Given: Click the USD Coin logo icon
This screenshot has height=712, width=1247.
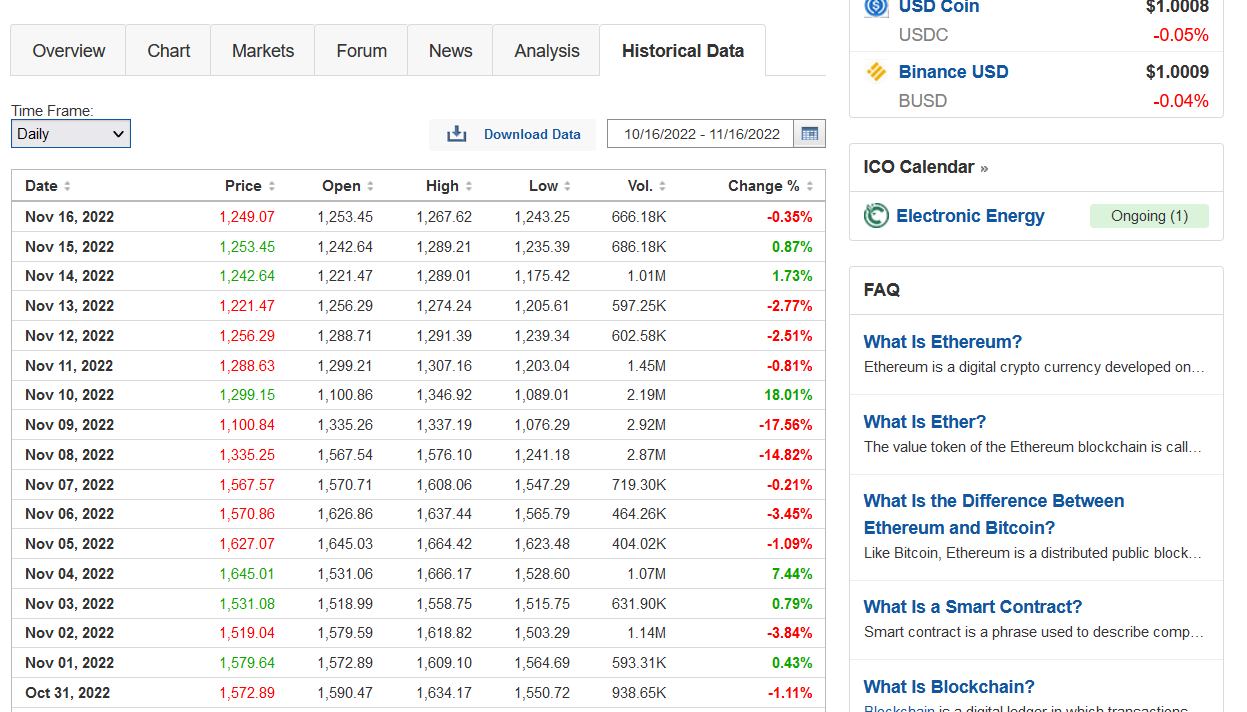Looking at the screenshot, I should click(875, 8).
